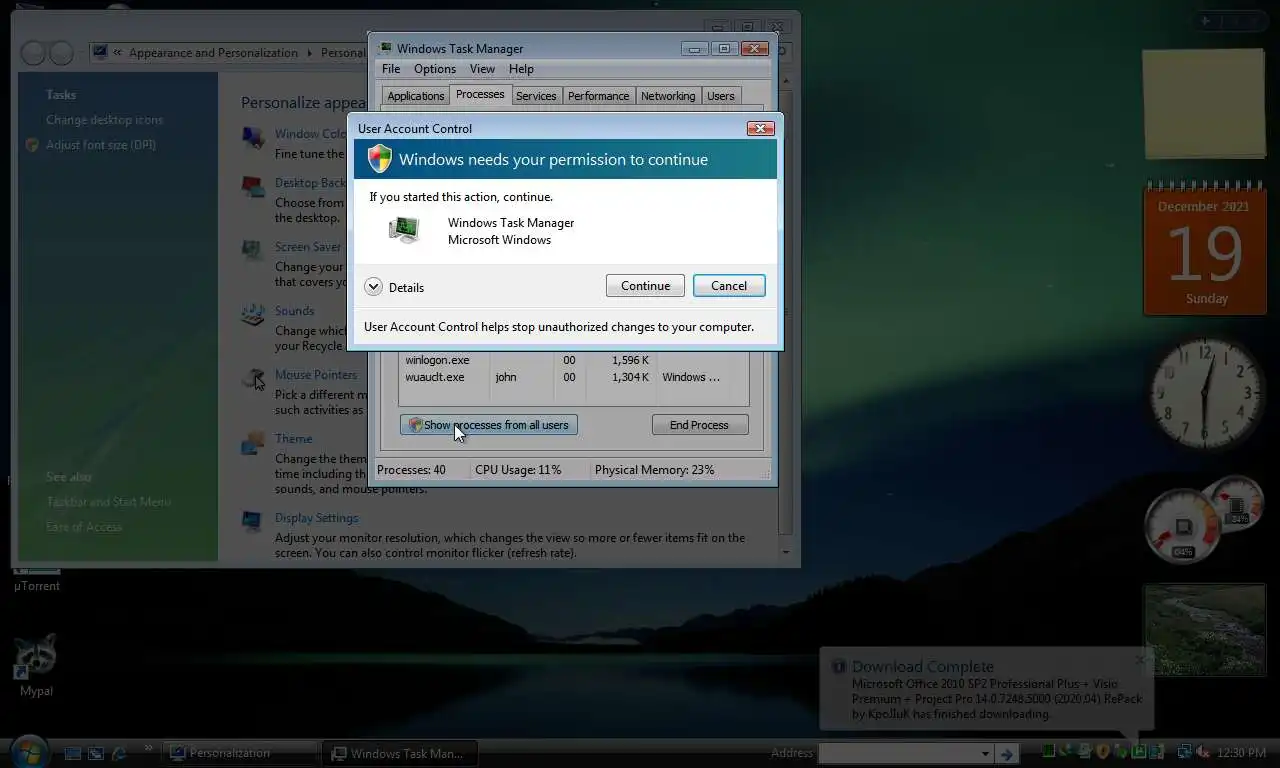Click Adjust font size (DPI) task link

tap(101, 145)
